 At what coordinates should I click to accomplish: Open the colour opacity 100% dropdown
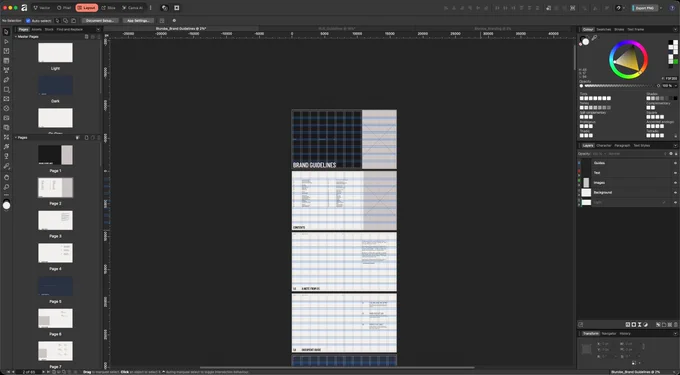point(676,86)
